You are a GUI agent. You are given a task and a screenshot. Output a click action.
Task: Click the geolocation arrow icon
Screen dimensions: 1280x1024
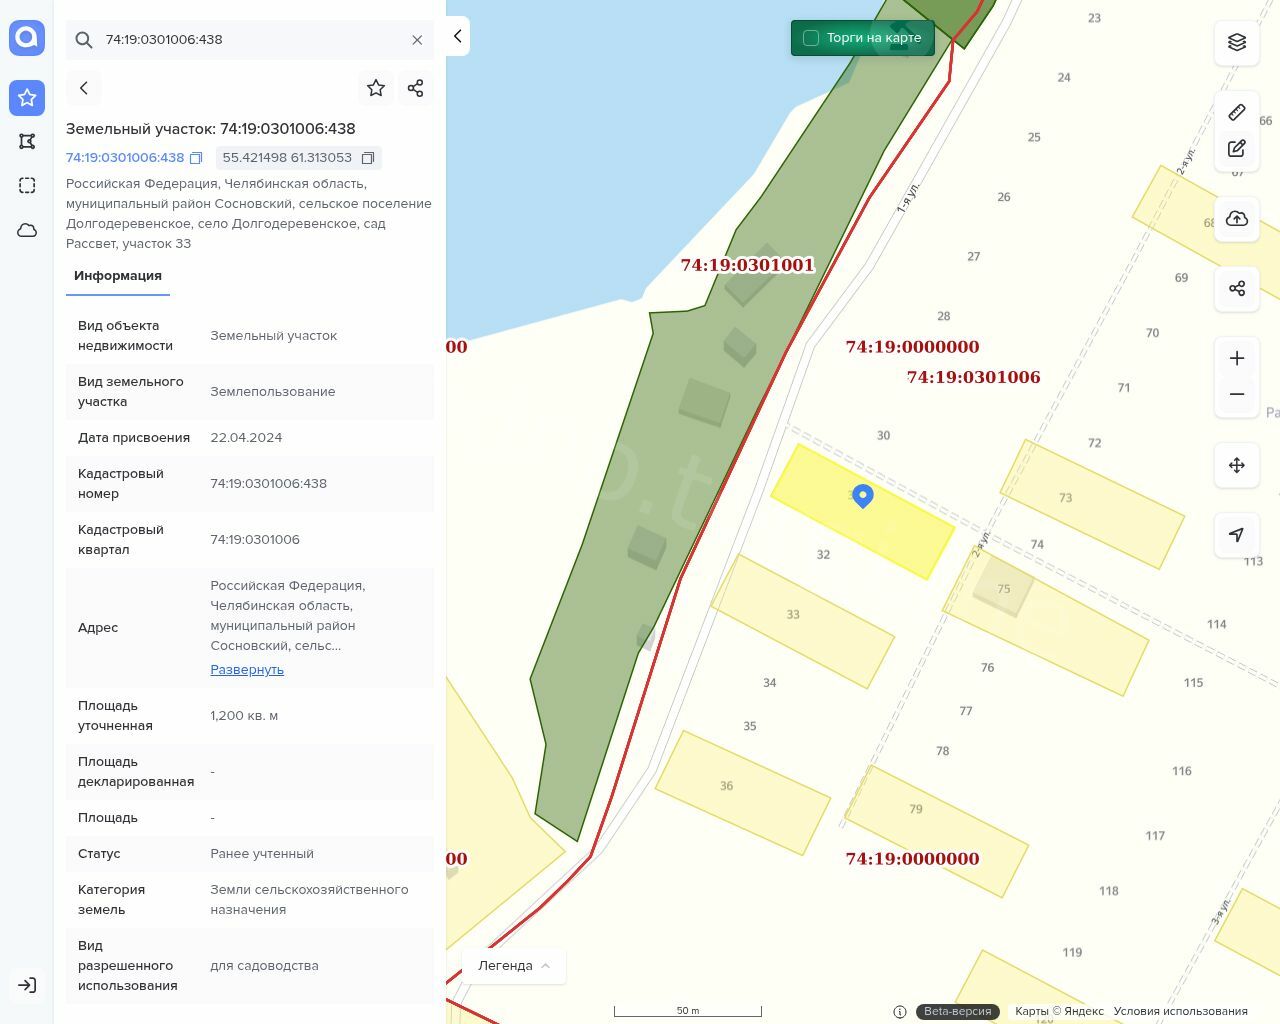(1237, 535)
